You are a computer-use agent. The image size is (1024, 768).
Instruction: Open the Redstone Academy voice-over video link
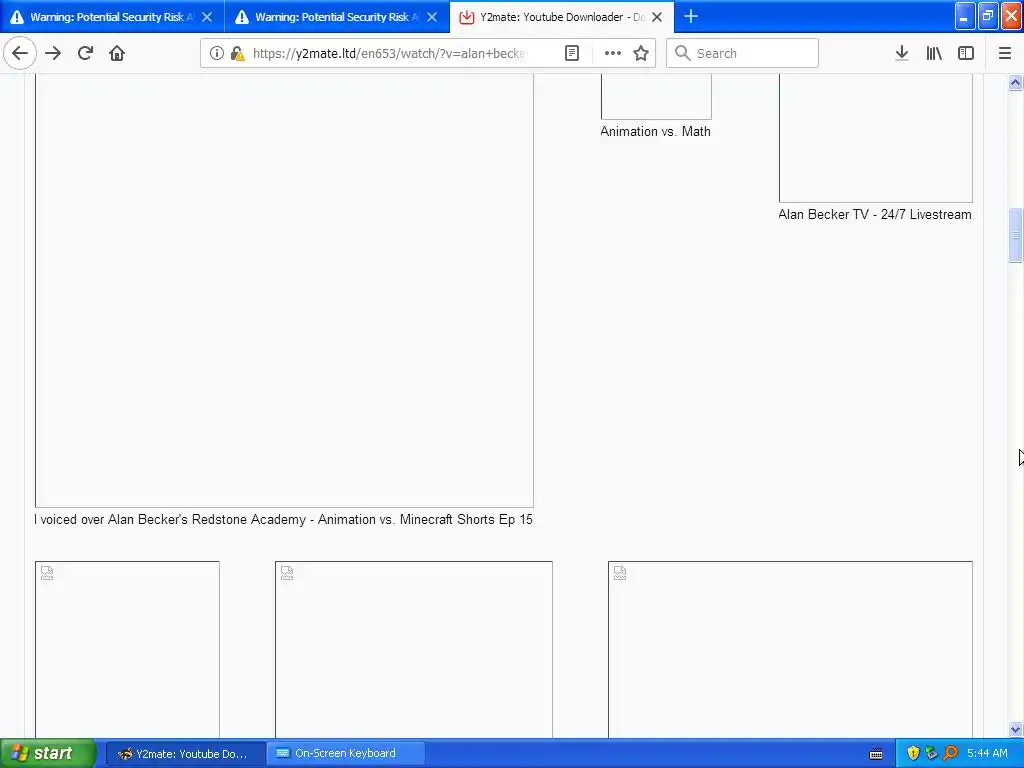(283, 520)
